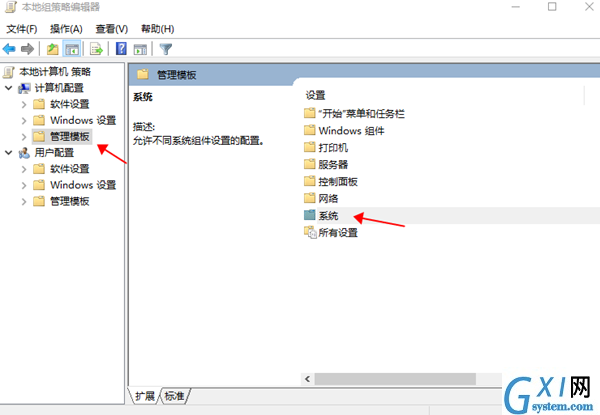This screenshot has width=600, height=415.
Task: Expand Windows 设置 under 用户配置
Action: point(24,185)
